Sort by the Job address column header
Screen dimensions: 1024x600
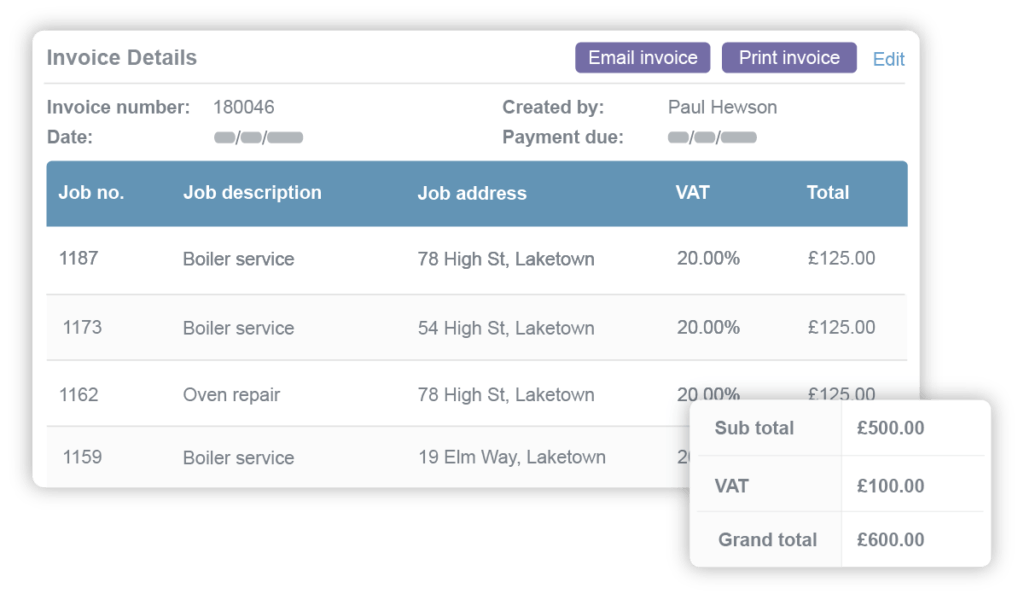[x=473, y=193]
